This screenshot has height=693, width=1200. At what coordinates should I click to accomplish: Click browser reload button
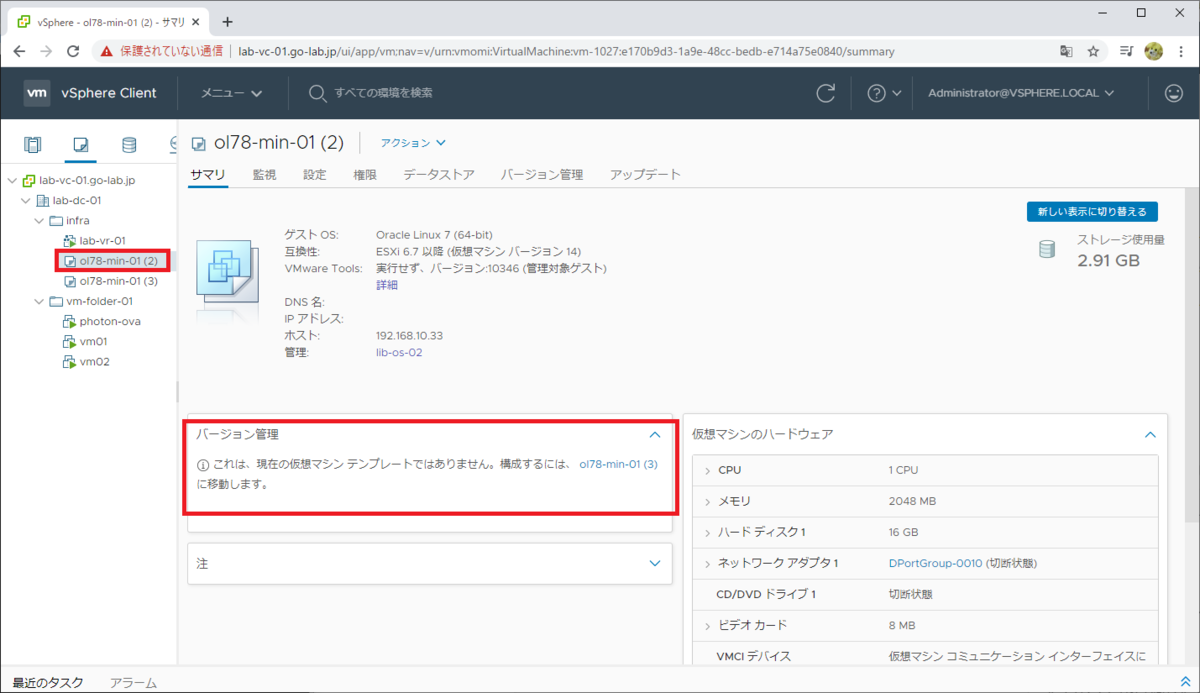click(73, 51)
